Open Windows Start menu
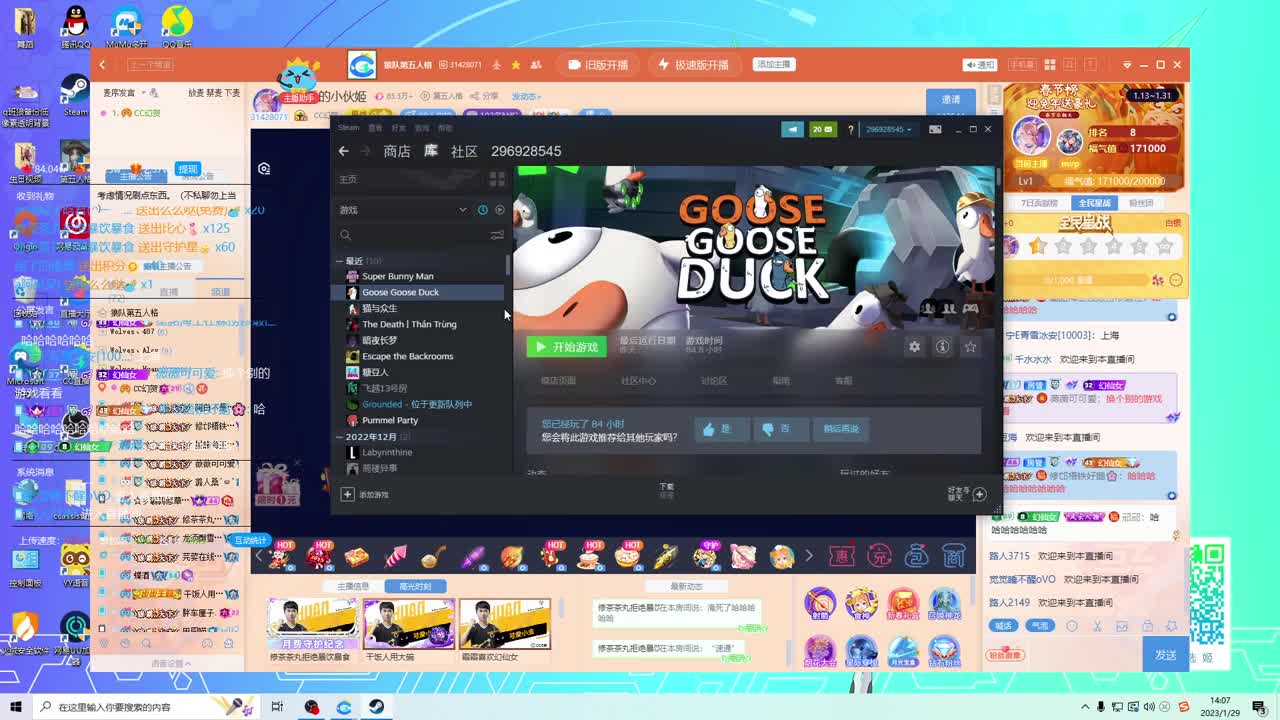The image size is (1280, 720). point(16,707)
